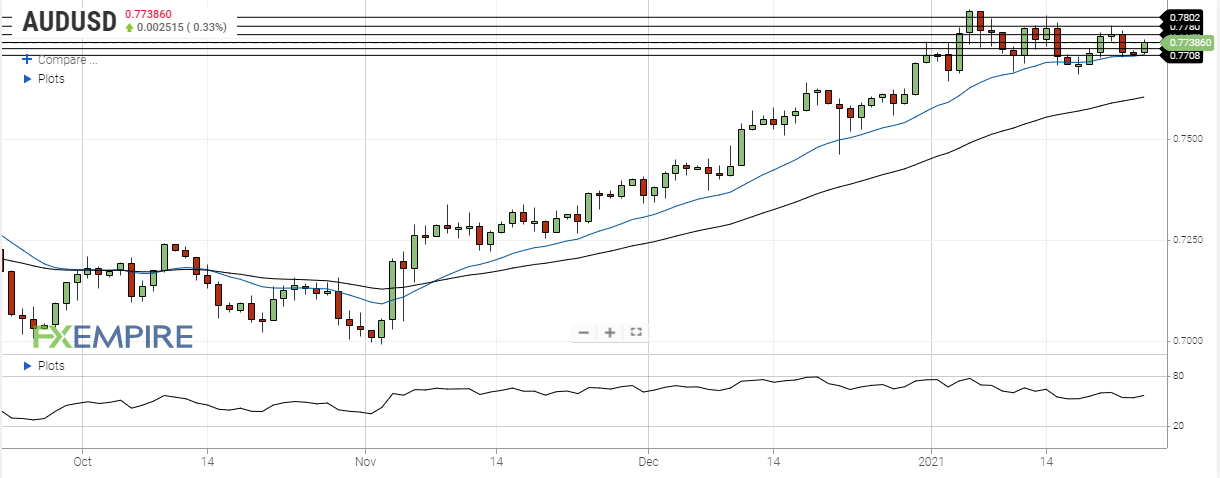Click the zoom in plus button

pyautogui.click(x=609, y=333)
